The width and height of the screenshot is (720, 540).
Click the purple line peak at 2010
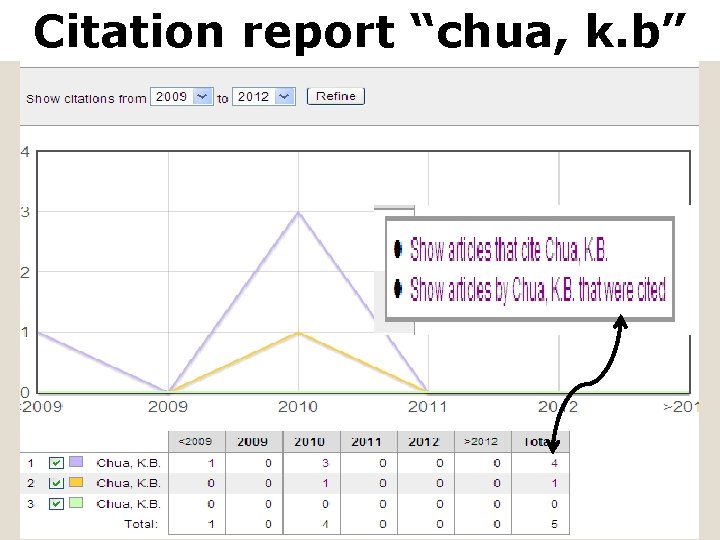coord(298,212)
